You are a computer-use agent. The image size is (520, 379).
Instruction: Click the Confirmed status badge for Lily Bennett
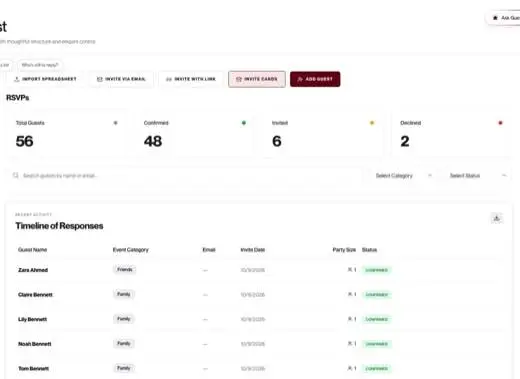pyautogui.click(x=377, y=319)
